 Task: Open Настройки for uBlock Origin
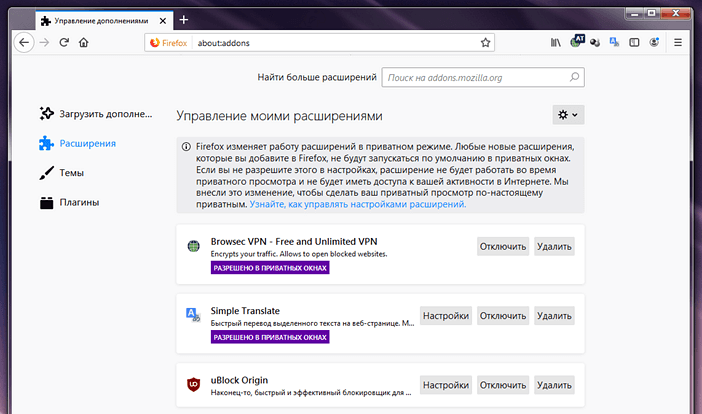click(x=446, y=385)
